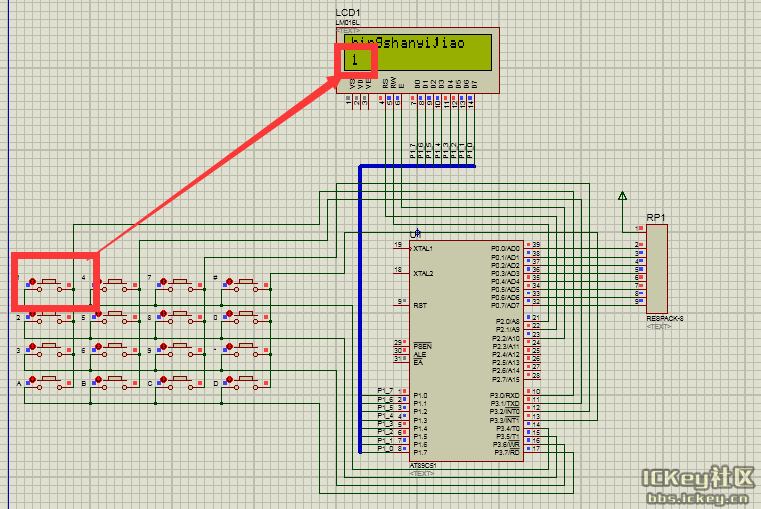Click the keypad push button labeled C
Screen dimensions: 761x509
(181, 383)
